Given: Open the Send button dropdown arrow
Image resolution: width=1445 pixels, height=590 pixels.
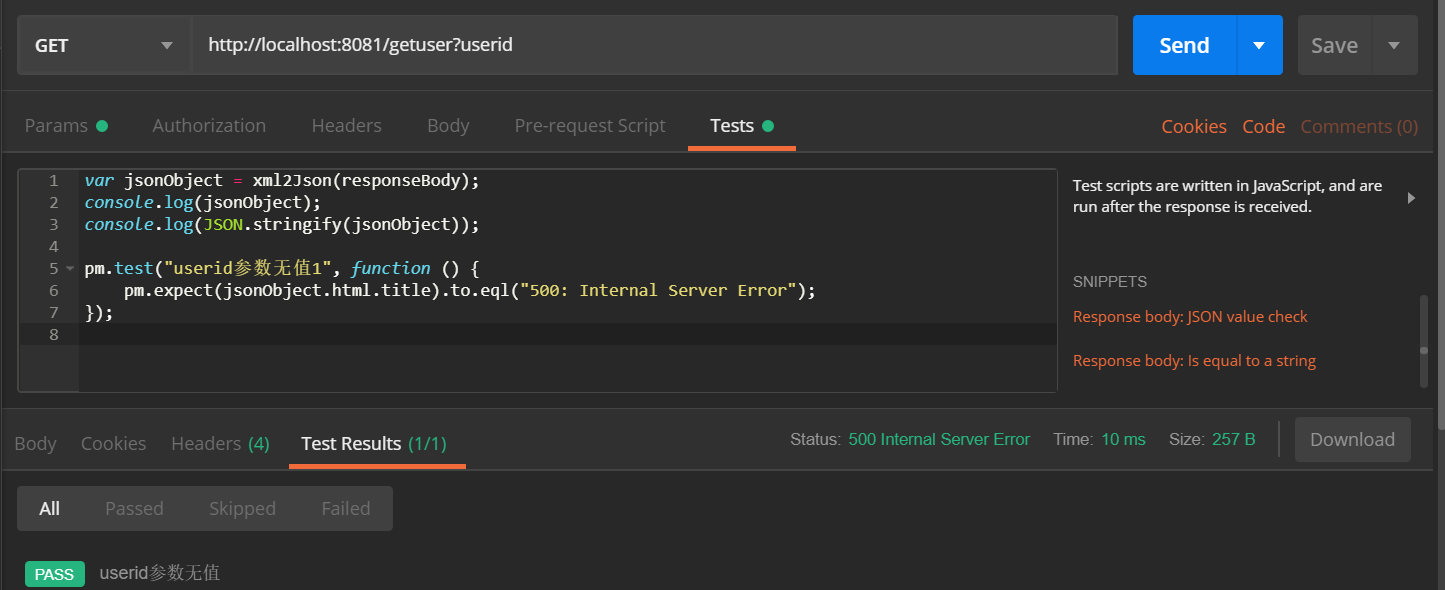Looking at the screenshot, I should point(1259,46).
